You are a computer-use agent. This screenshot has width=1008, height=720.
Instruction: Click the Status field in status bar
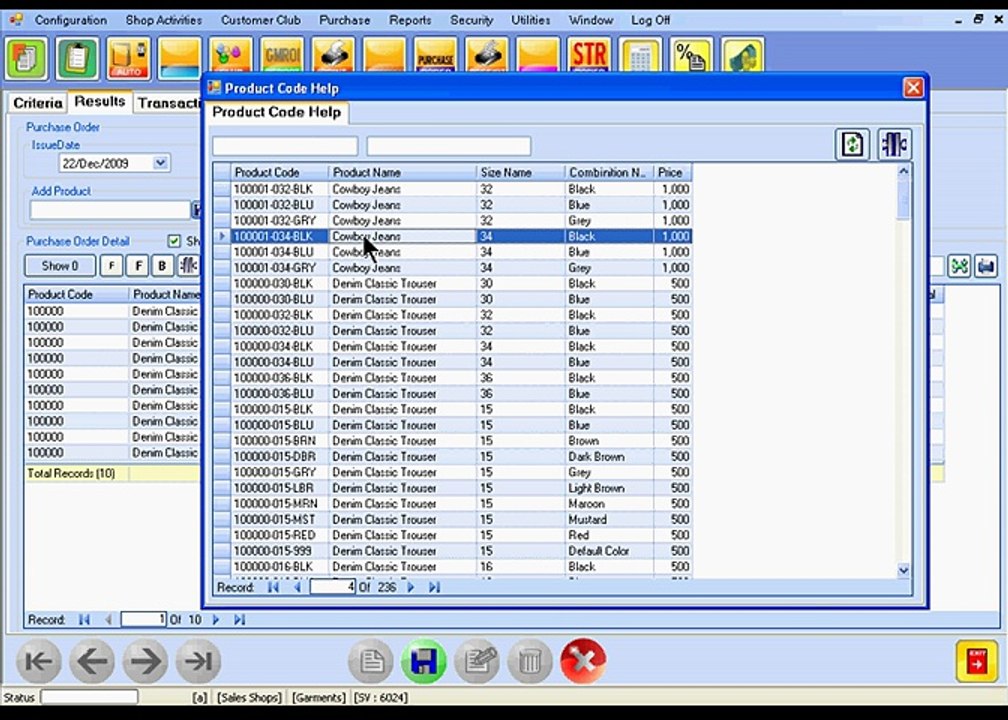point(89,697)
